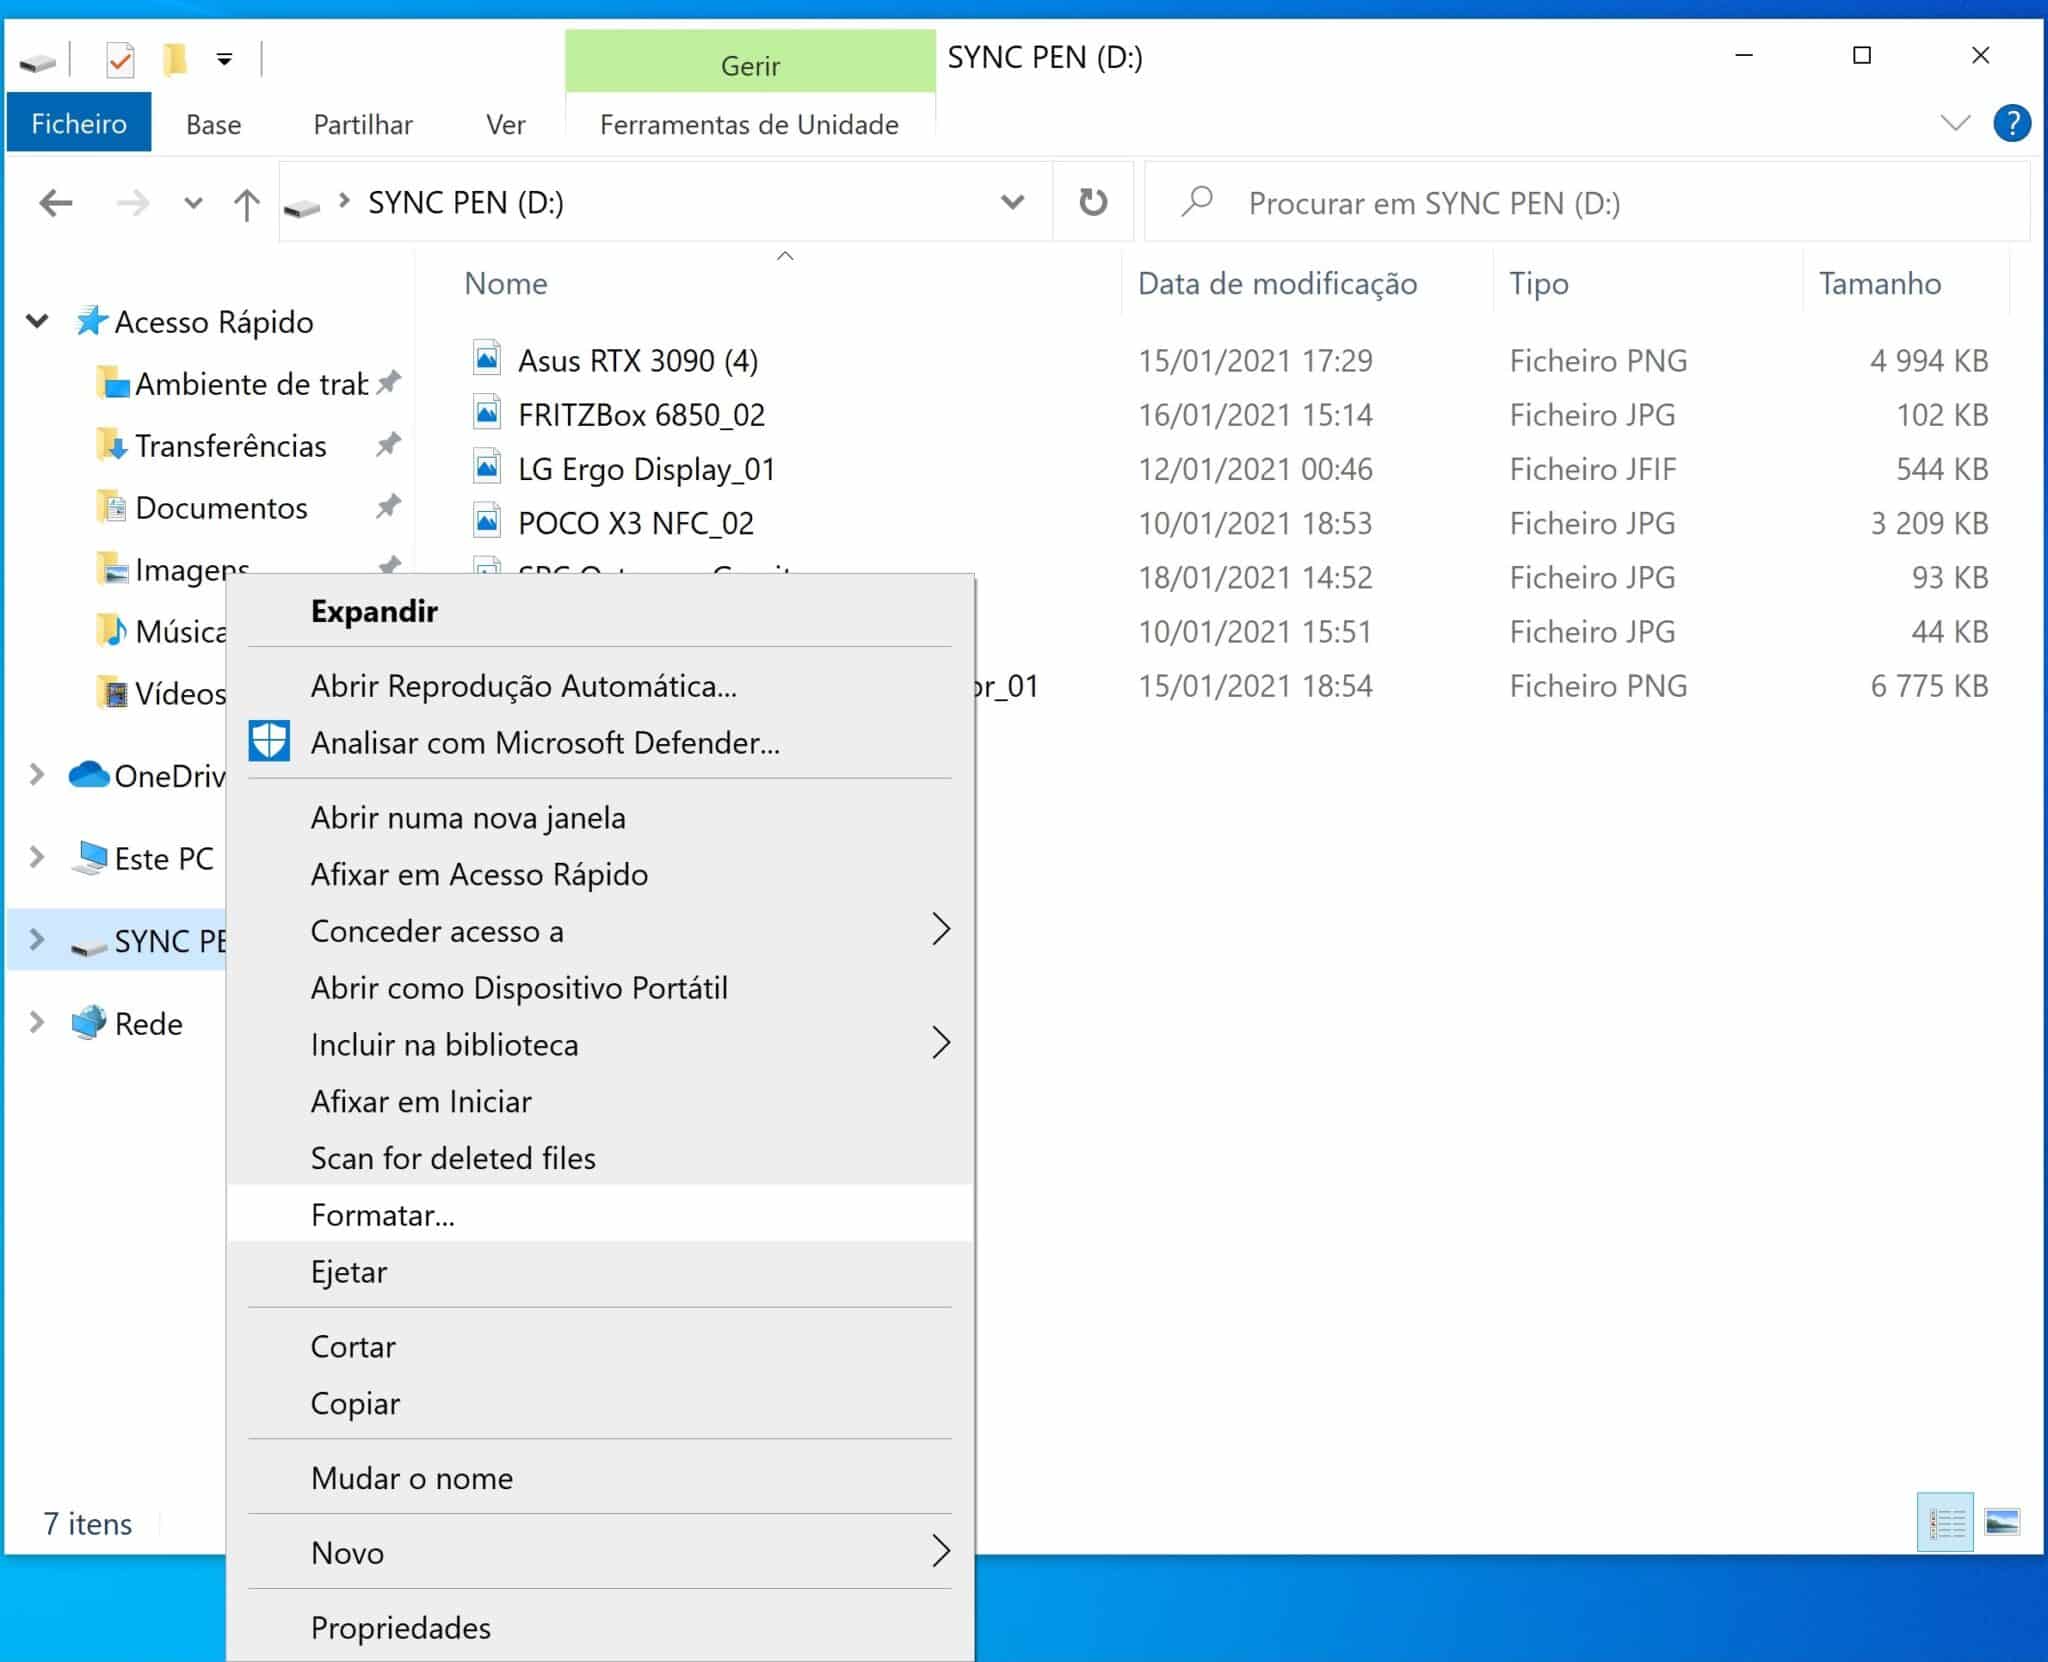Choose Formatar... in the context menu

(600, 1215)
